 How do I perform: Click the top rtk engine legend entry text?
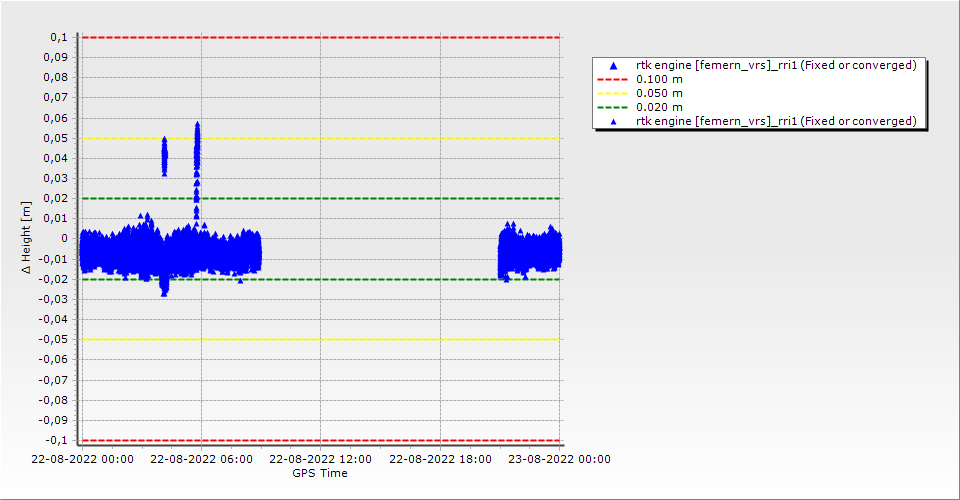point(776,65)
